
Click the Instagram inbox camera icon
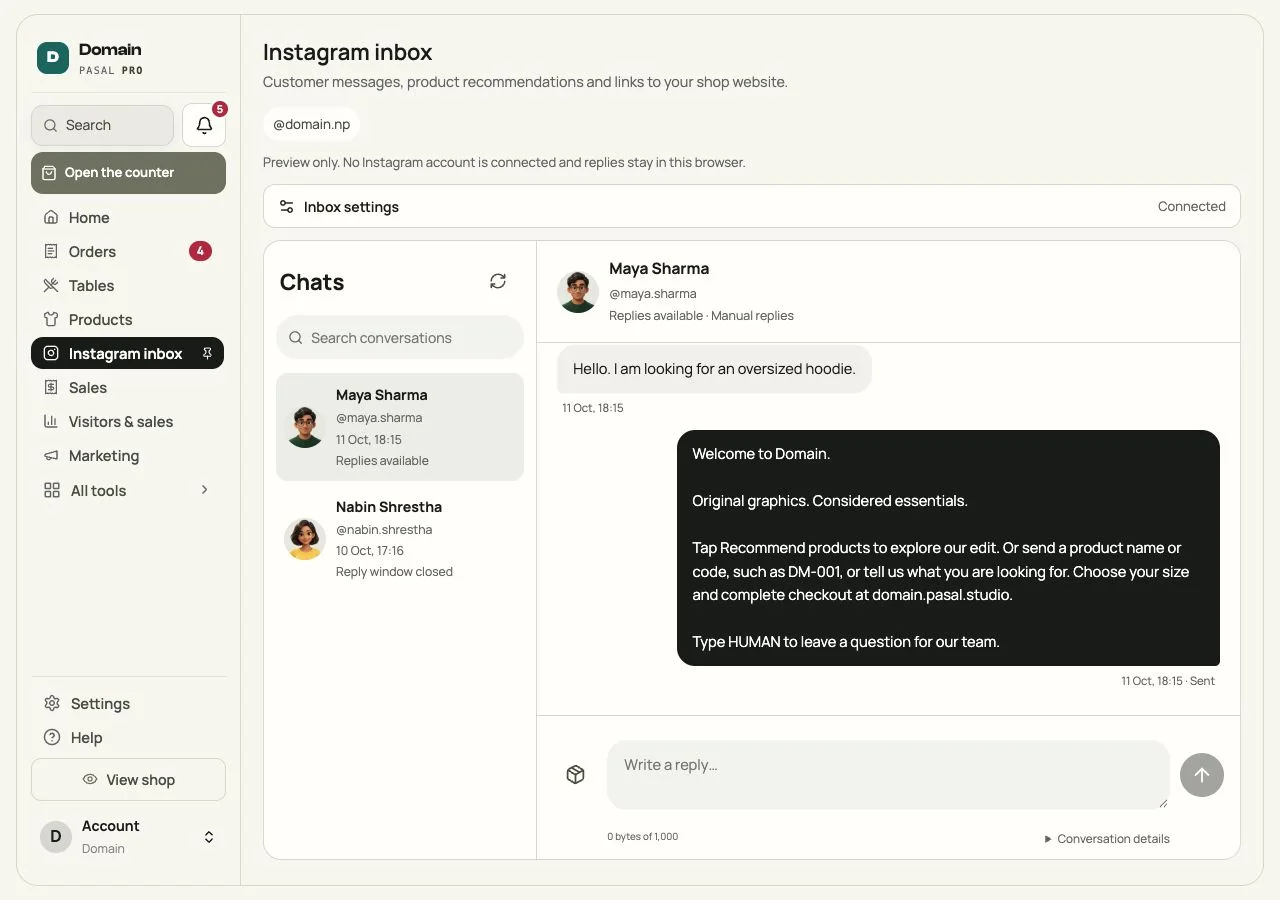[51, 353]
